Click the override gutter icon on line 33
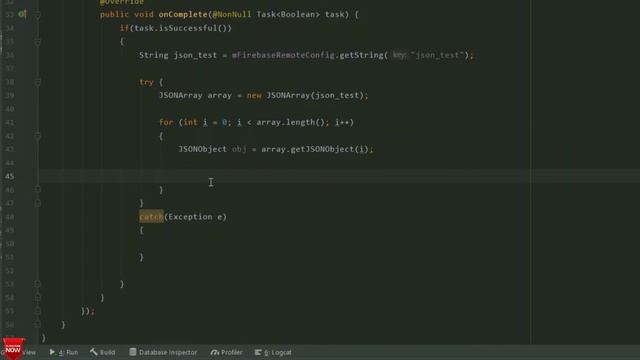This screenshot has width=640, height=360. (x=22, y=14)
